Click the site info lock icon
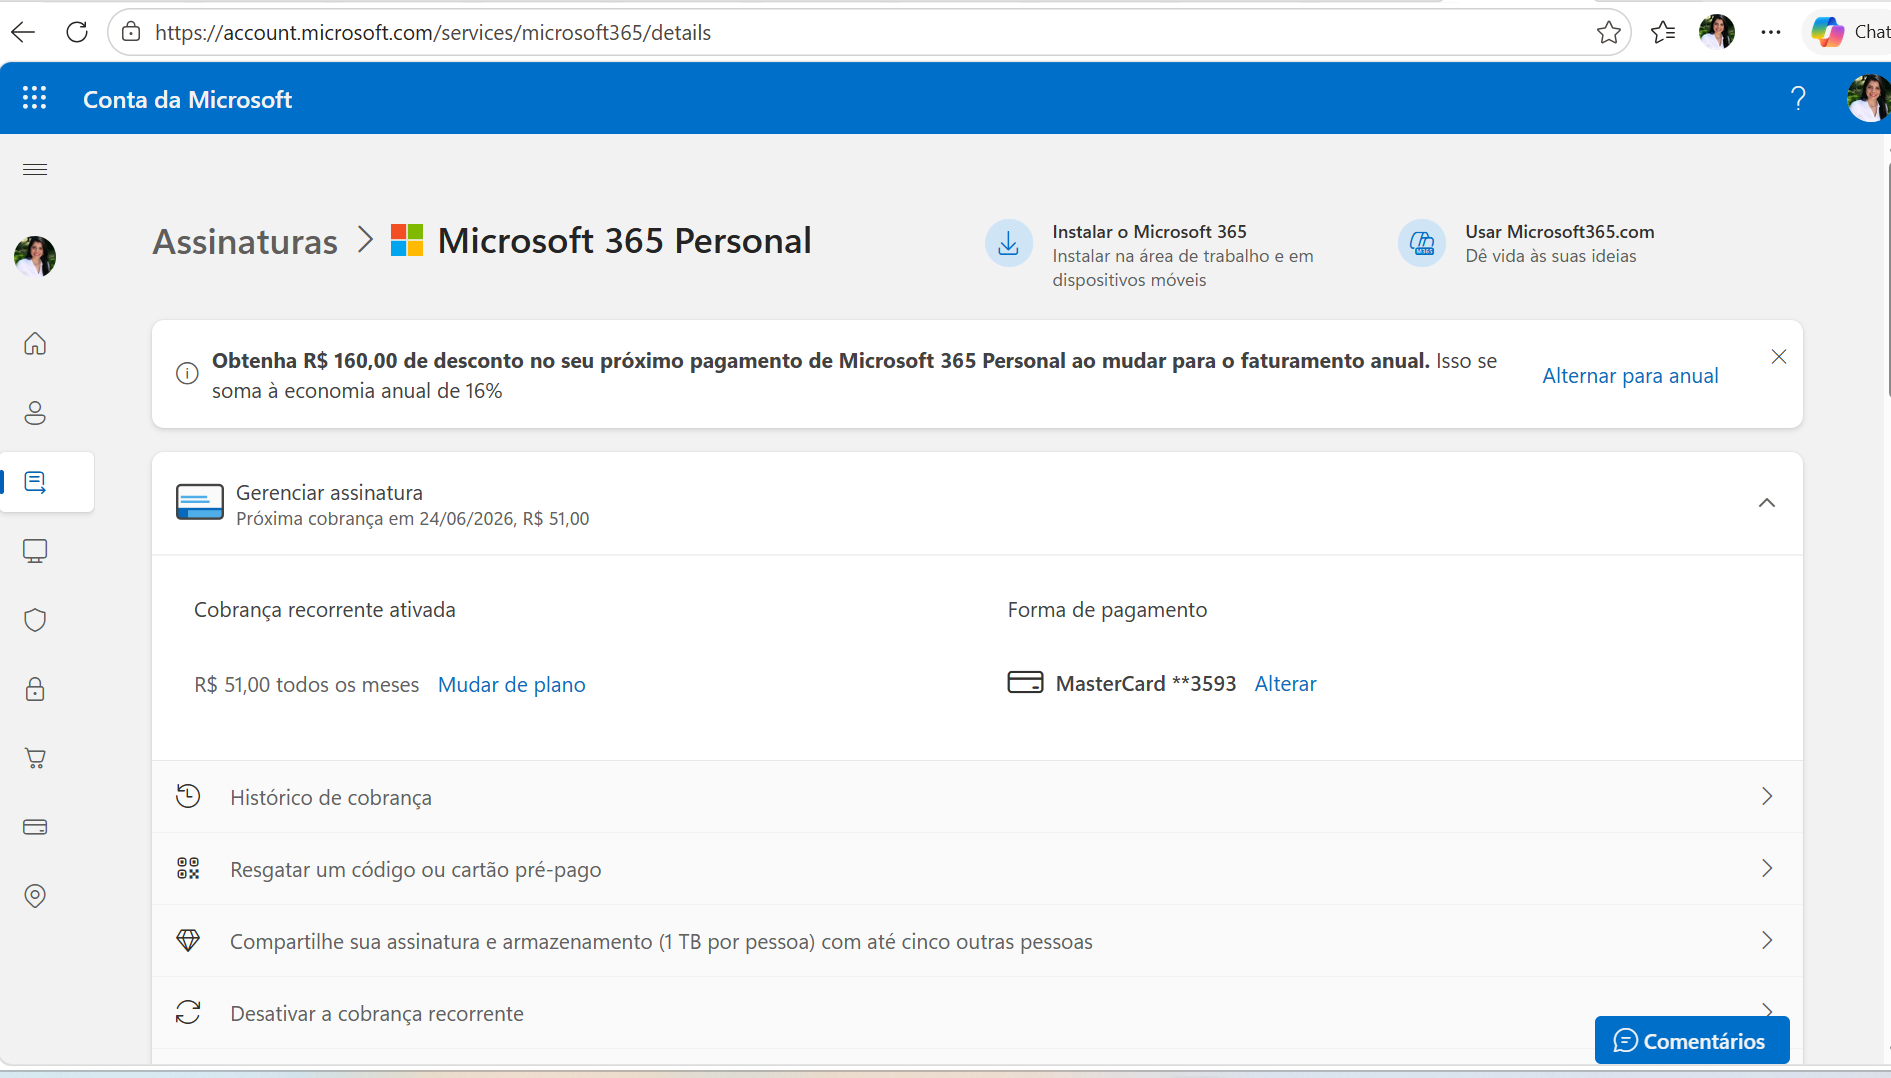 (131, 32)
